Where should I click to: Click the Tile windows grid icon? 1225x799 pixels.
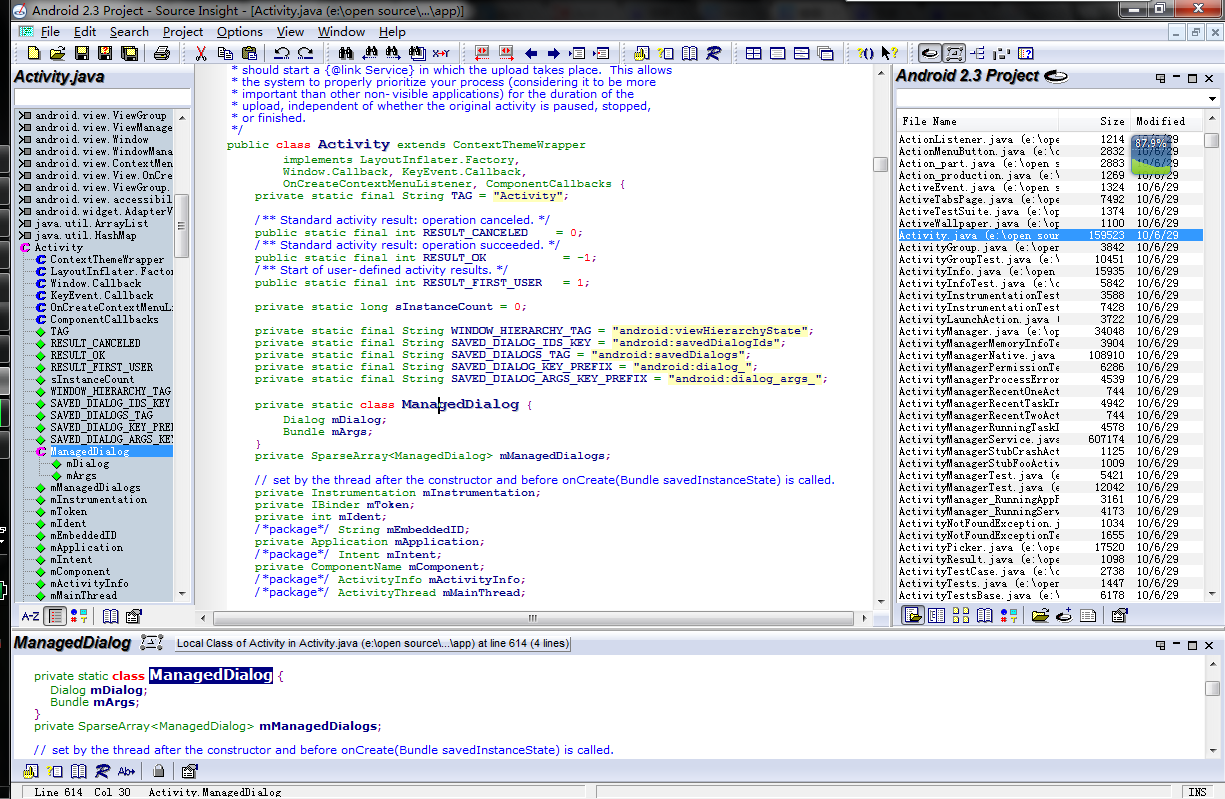click(x=753, y=53)
